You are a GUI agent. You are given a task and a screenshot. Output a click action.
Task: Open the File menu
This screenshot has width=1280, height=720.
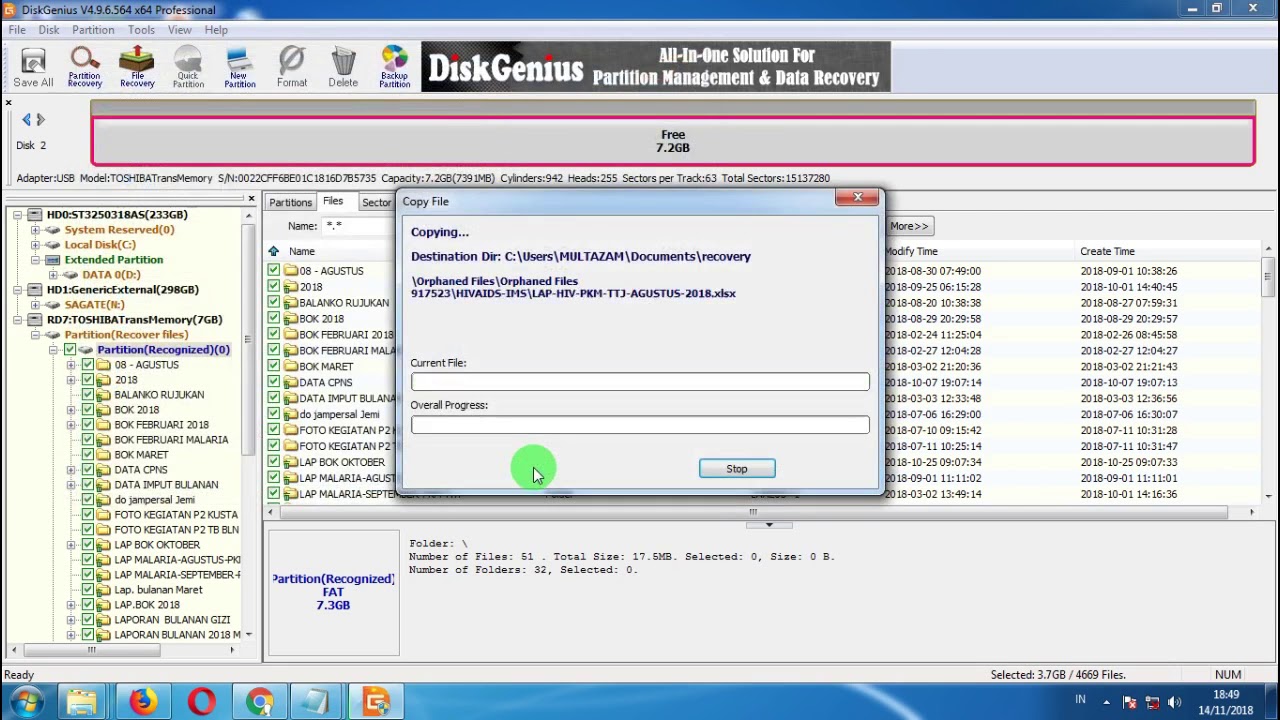click(17, 30)
